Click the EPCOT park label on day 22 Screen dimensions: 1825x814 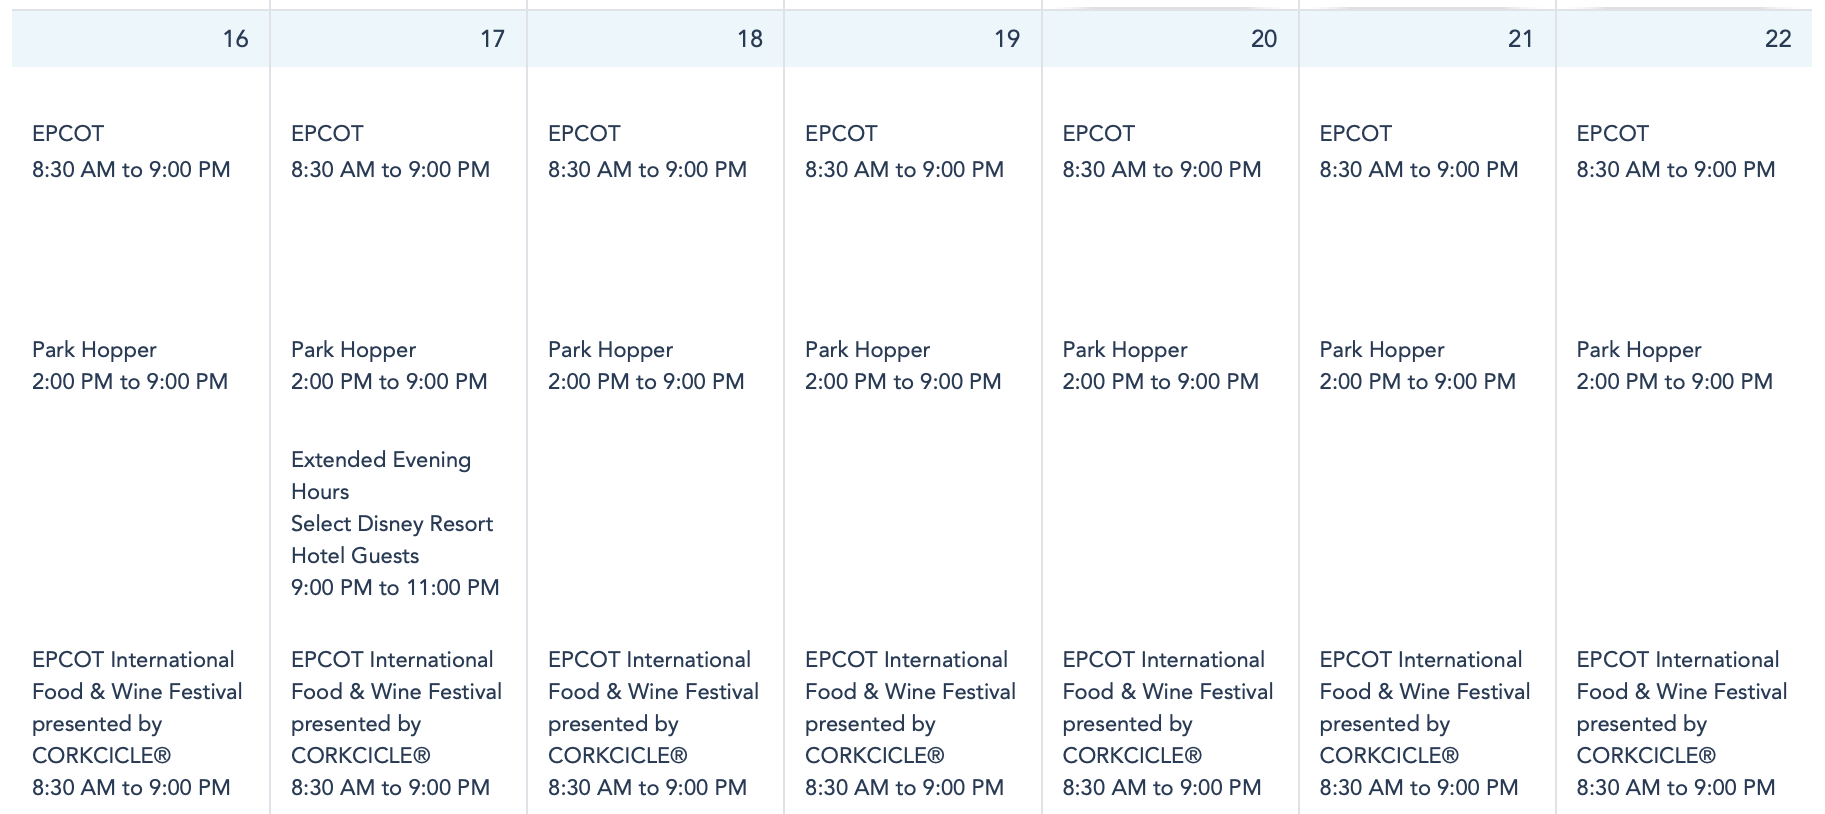[x=1612, y=134]
